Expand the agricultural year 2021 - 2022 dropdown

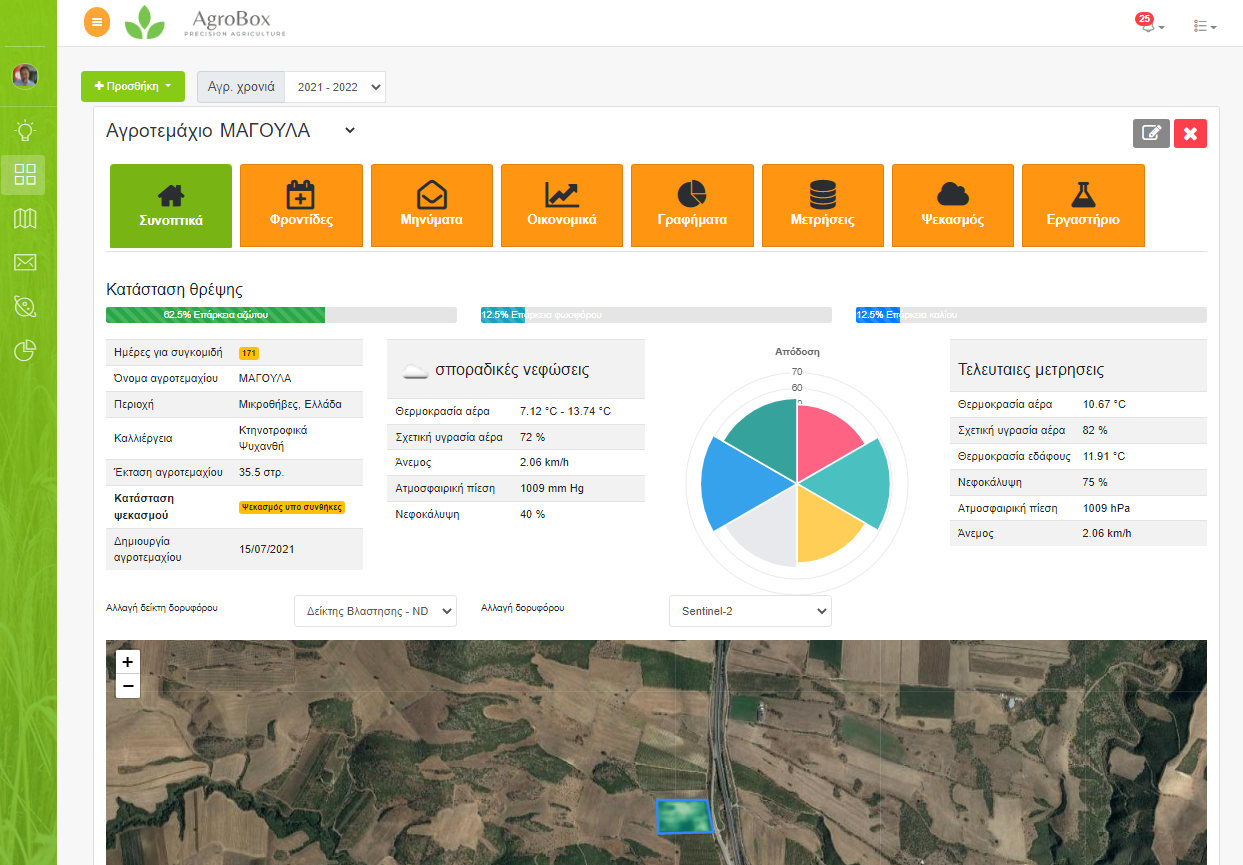(335, 87)
